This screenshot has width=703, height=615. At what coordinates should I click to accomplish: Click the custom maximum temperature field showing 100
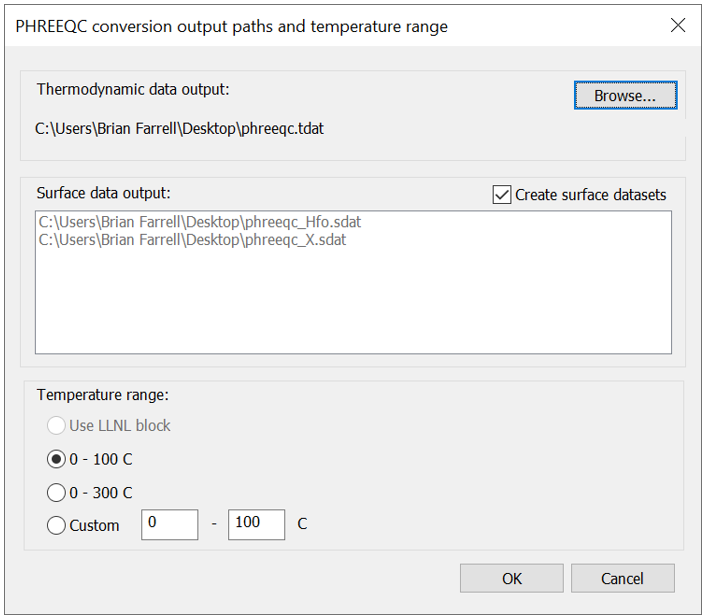click(256, 524)
